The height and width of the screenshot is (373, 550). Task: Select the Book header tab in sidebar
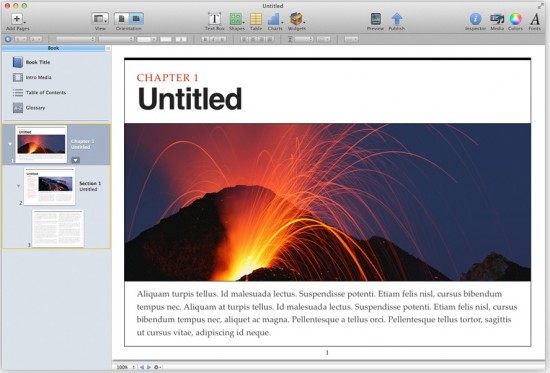tap(53, 48)
